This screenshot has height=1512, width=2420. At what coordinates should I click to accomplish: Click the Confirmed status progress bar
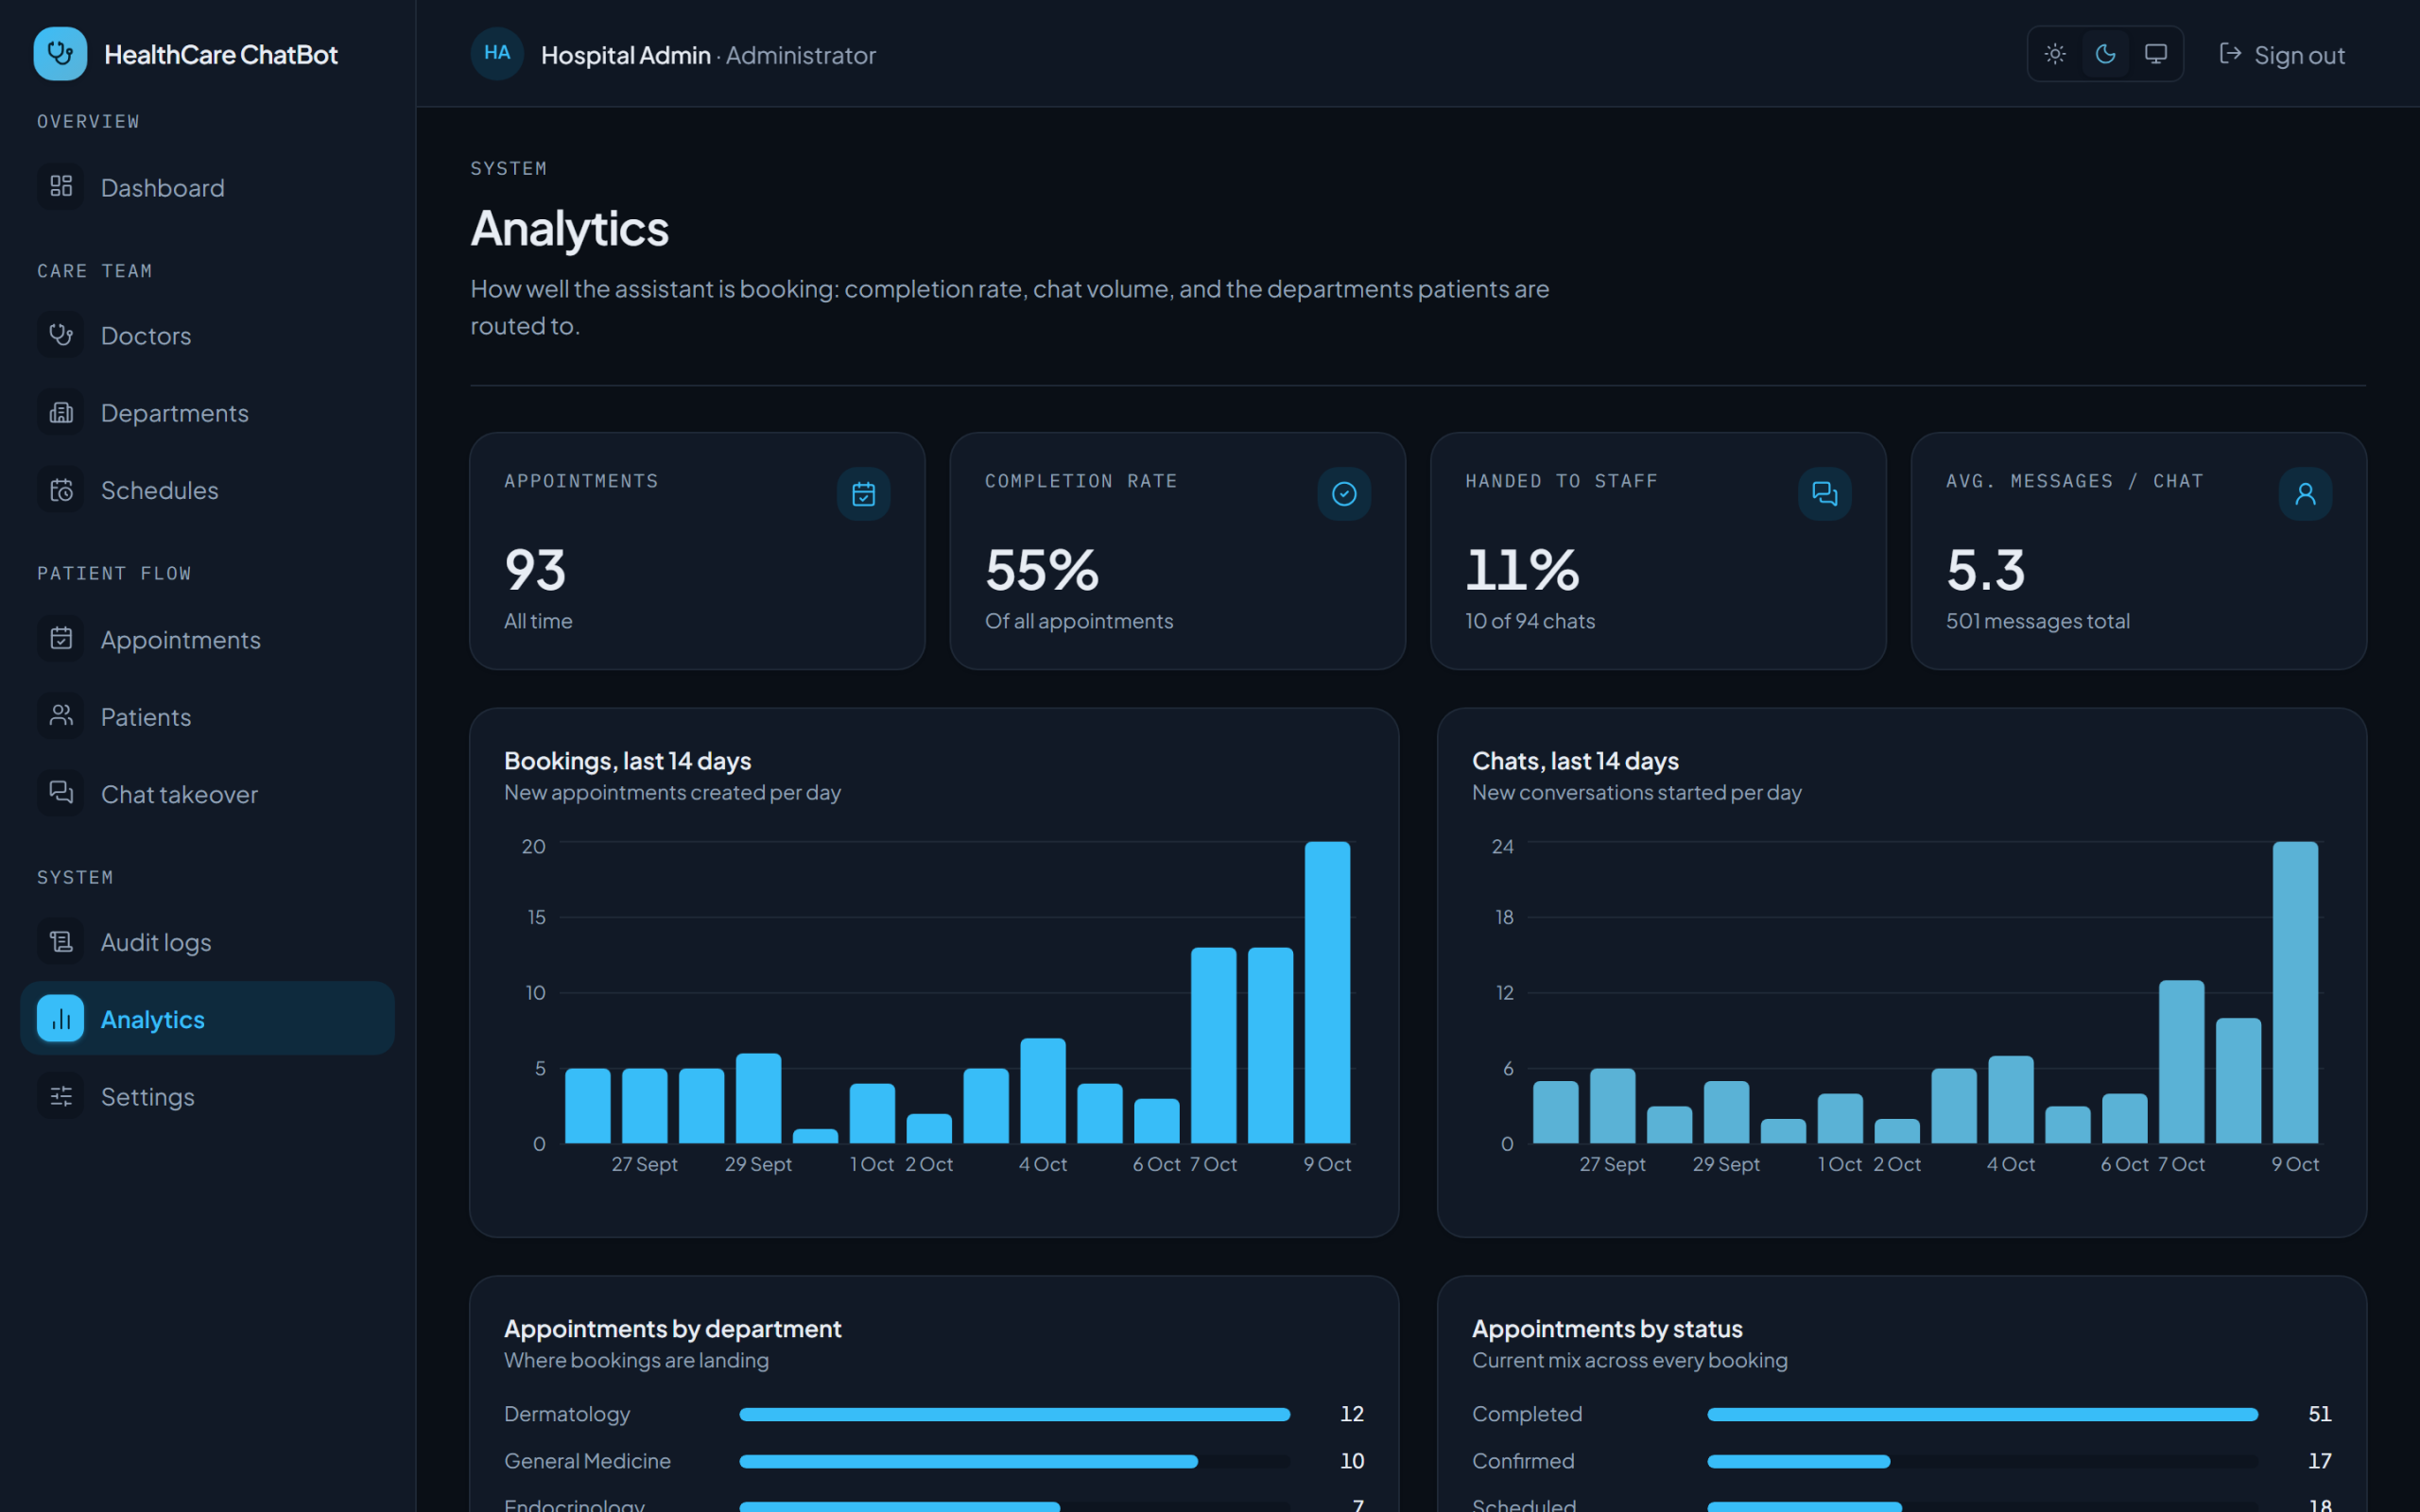tap(1982, 1461)
